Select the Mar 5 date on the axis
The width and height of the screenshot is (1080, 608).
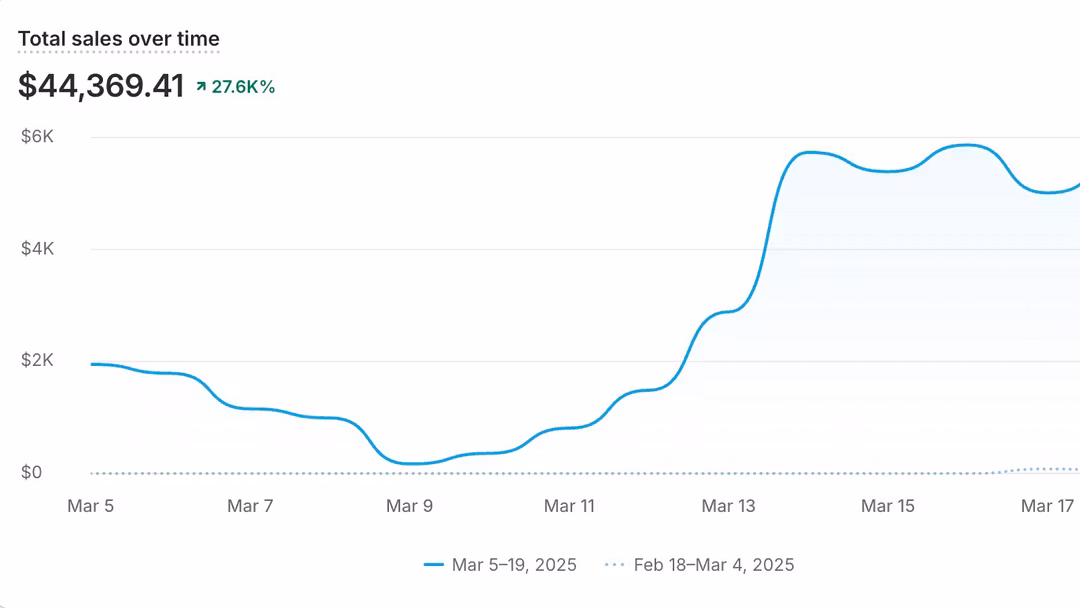[91, 506]
